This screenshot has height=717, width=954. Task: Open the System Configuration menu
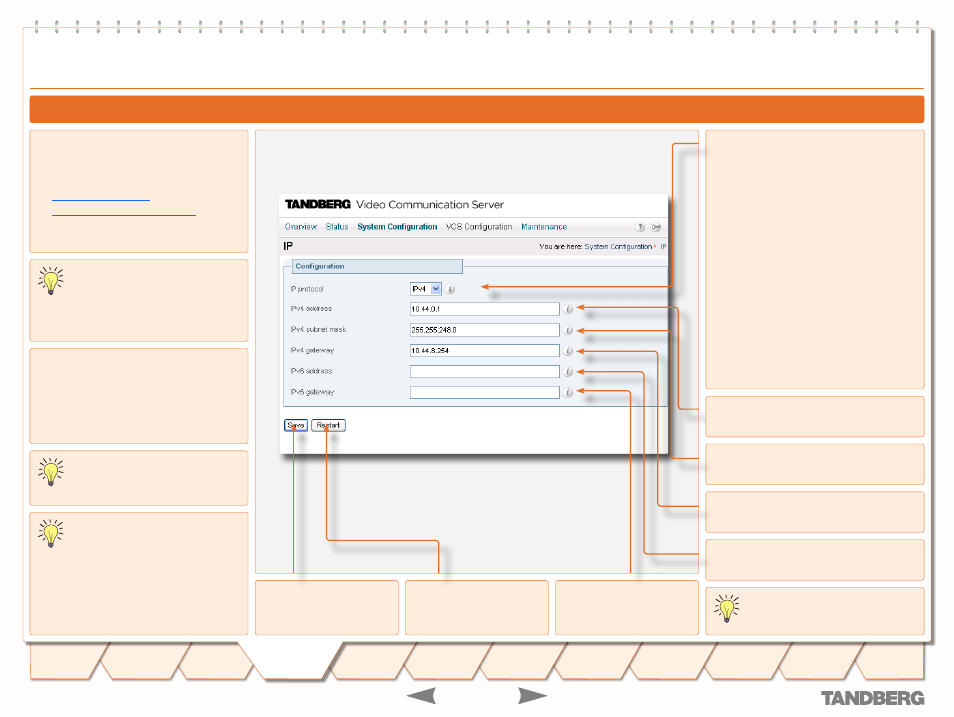coord(397,227)
